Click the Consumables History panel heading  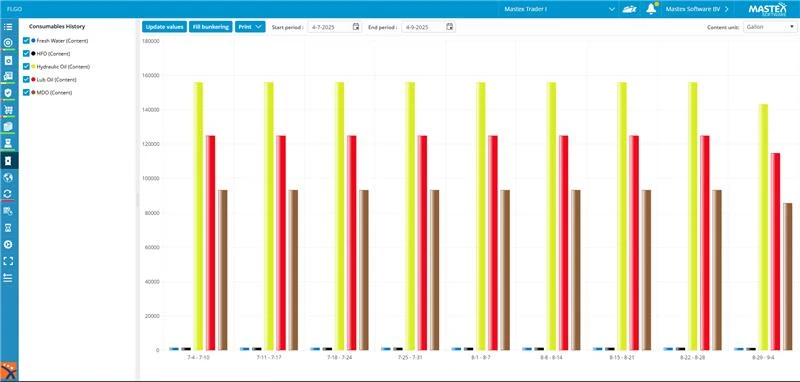click(57, 26)
